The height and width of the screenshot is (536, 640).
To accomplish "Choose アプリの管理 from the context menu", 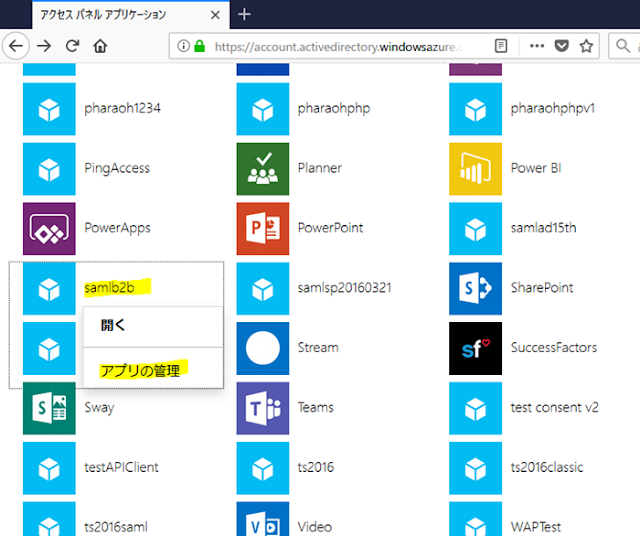I will (153, 370).
